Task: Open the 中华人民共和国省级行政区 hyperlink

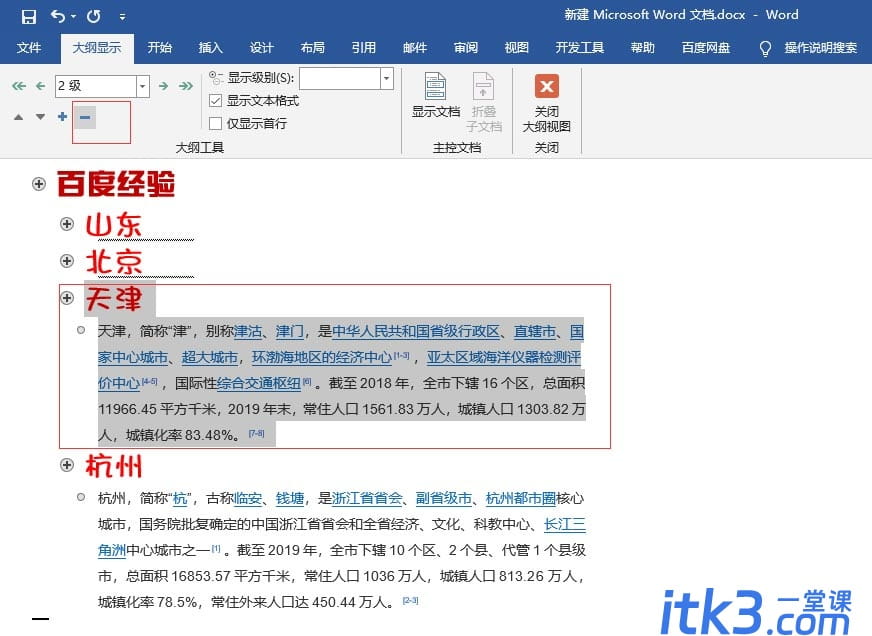Action: pos(416,332)
